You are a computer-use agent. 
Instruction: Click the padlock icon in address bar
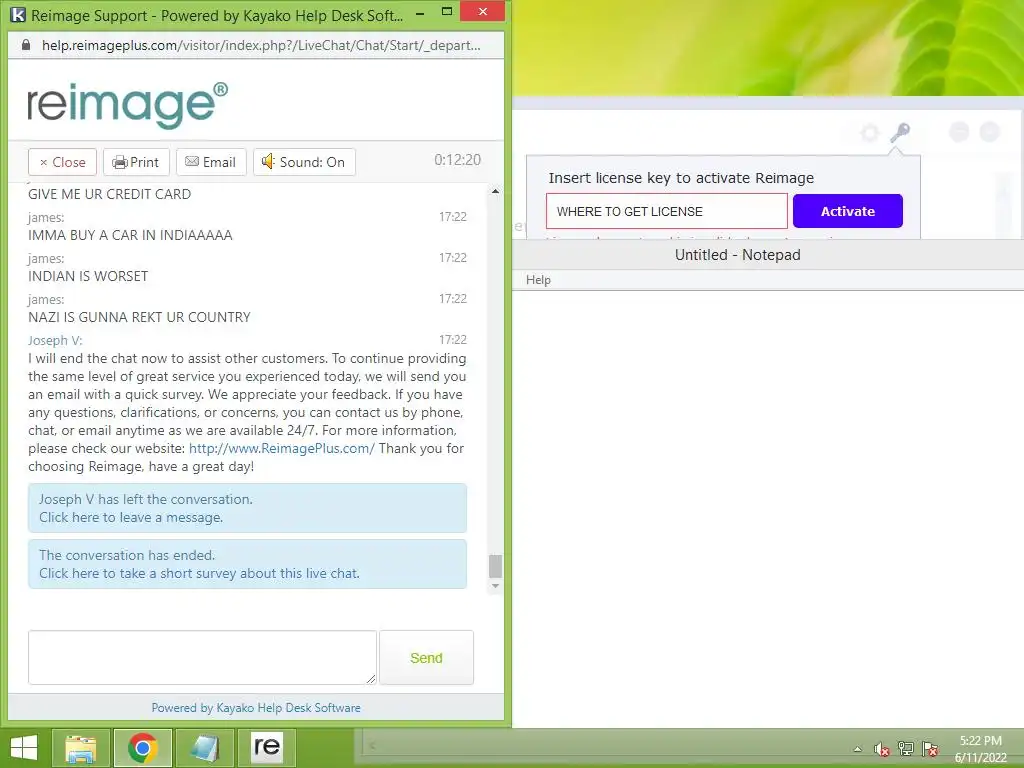point(26,45)
